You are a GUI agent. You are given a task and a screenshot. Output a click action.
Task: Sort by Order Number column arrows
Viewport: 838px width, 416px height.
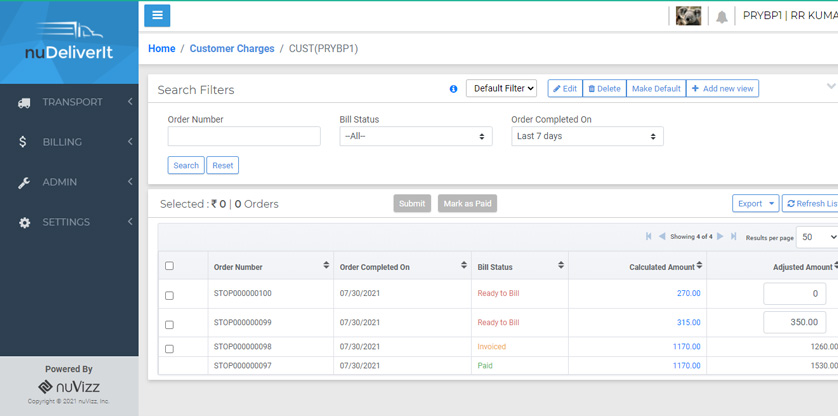[x=326, y=265]
